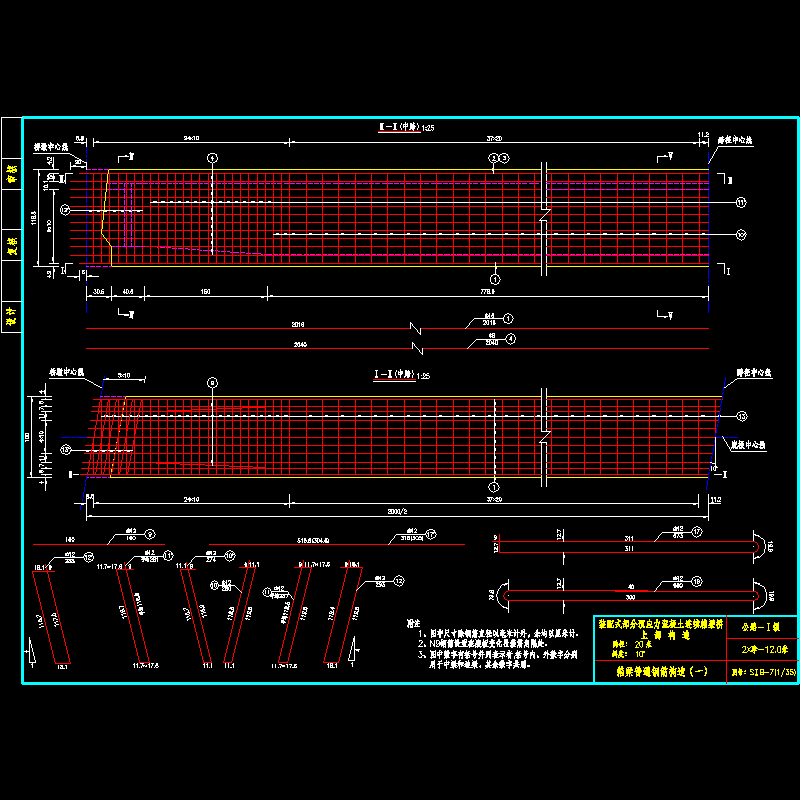
Task: Click the circled 10 callout above the third stirrup detail
Action: (230, 555)
